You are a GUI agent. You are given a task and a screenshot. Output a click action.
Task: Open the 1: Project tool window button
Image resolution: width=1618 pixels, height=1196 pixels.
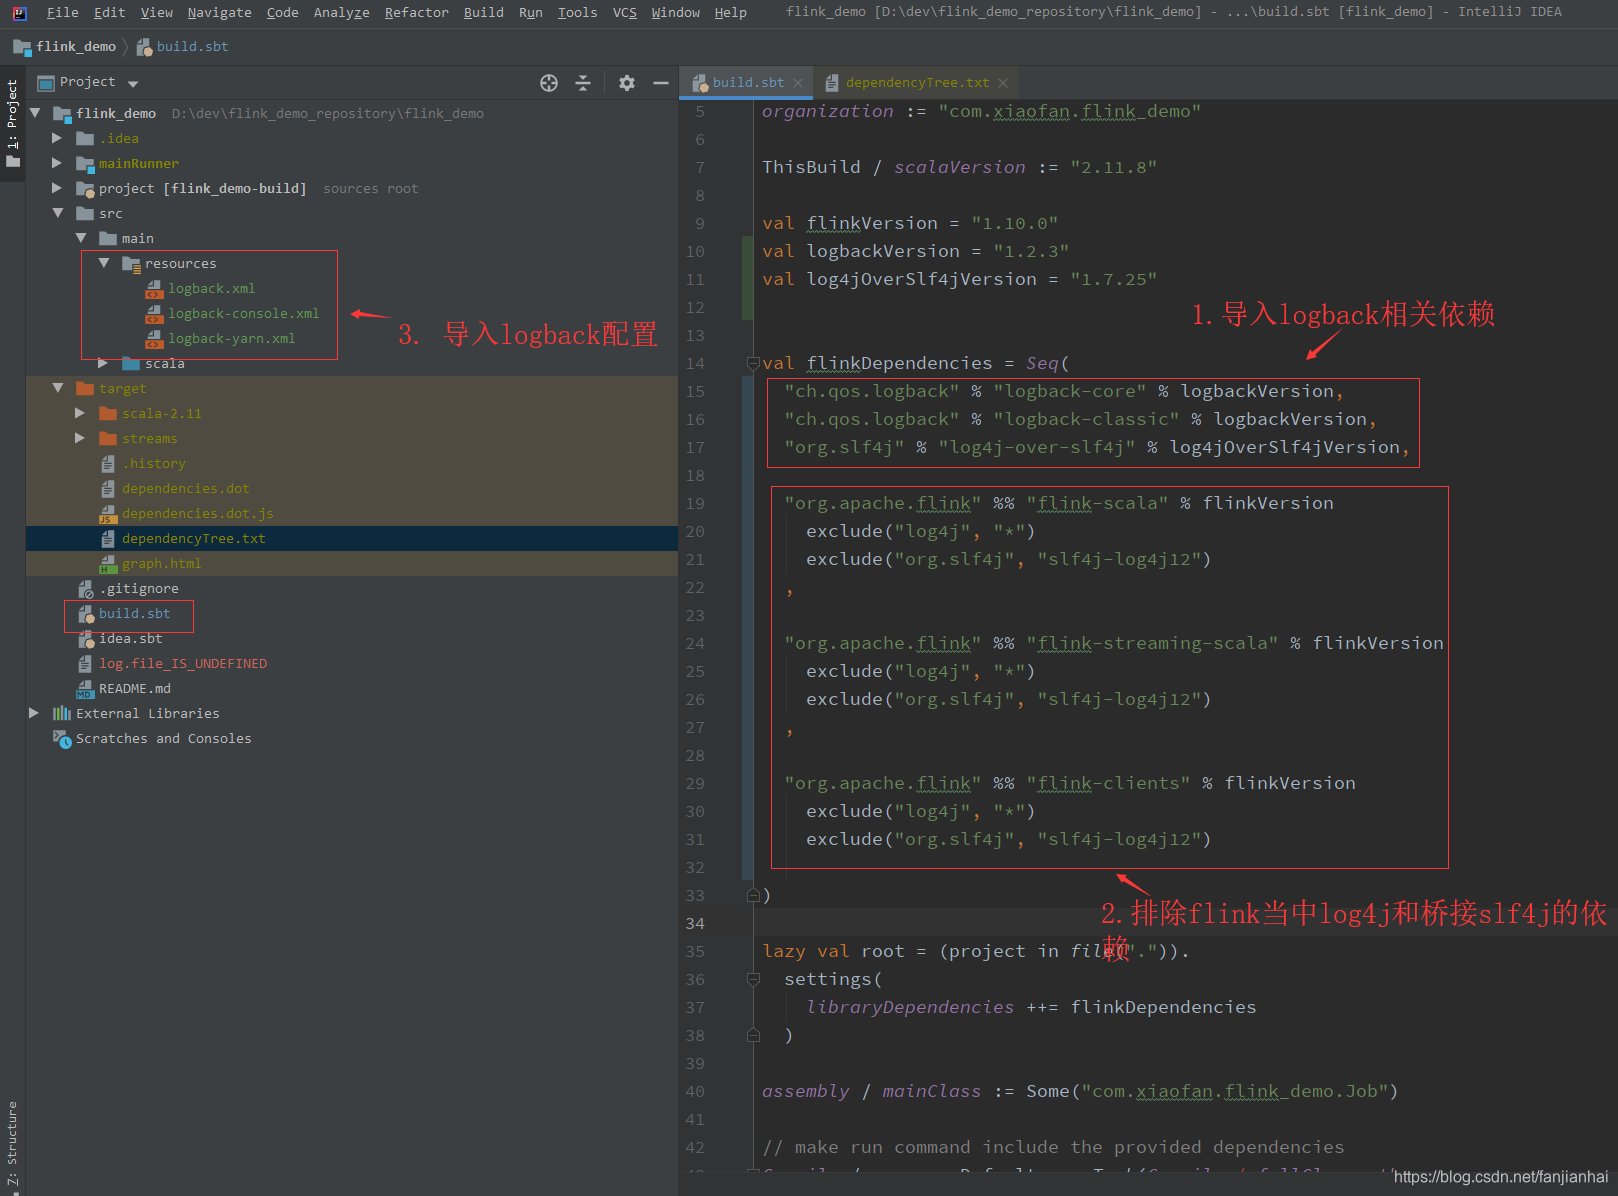(13, 123)
